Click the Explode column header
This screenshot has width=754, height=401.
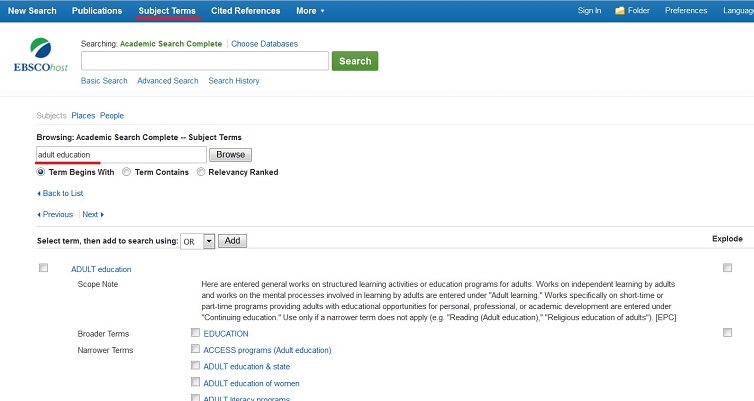click(727, 238)
